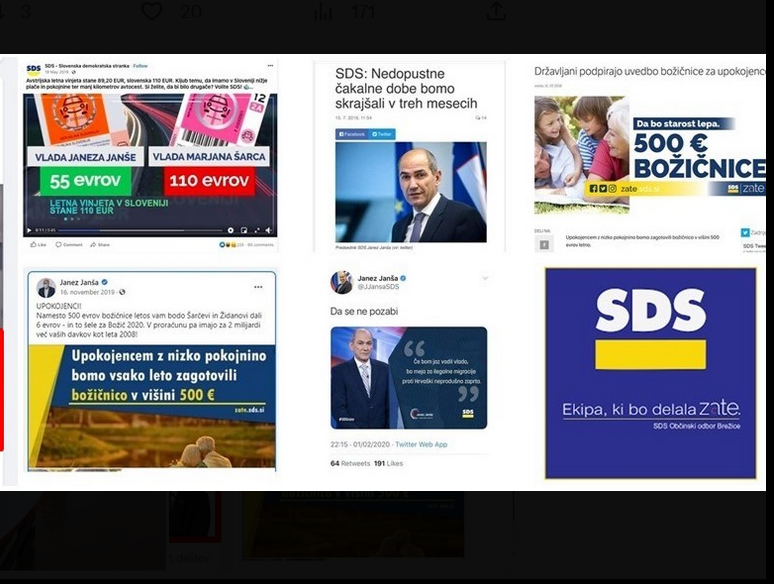Open photo of SDS president at flags
Image resolution: width=774 pixels, height=584 pixels.
(411, 192)
